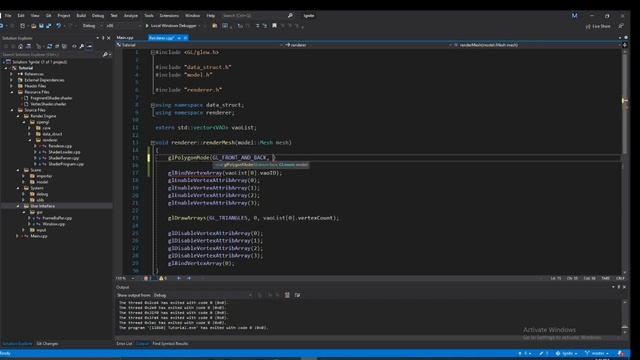Select Main.cpp in Solution Explorer
This screenshot has height=360, width=640.
(x=38, y=236)
